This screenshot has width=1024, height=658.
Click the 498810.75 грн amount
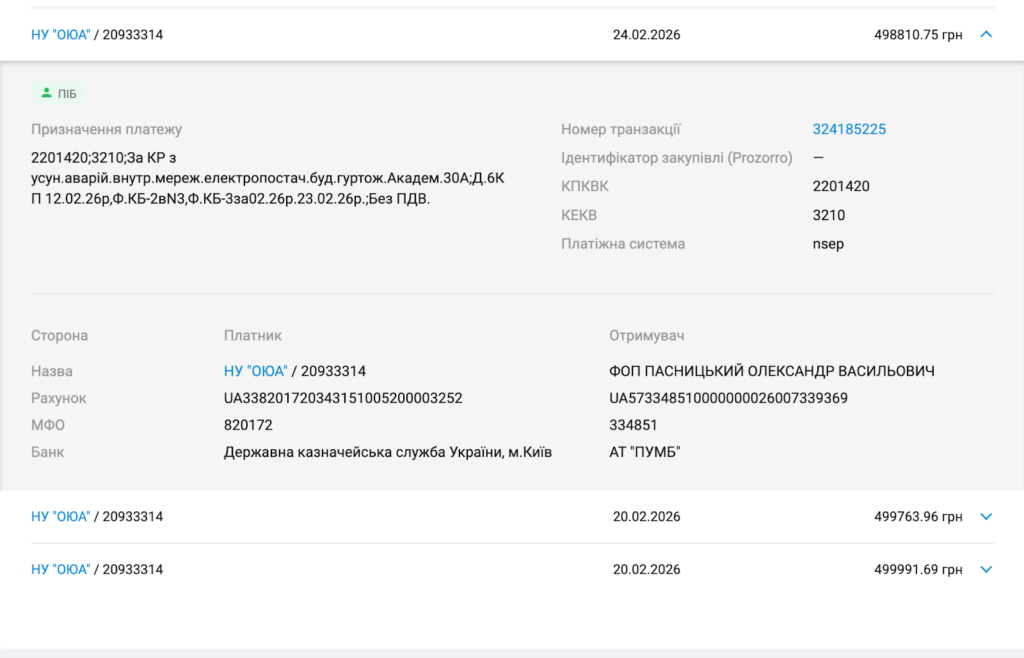tap(917, 35)
